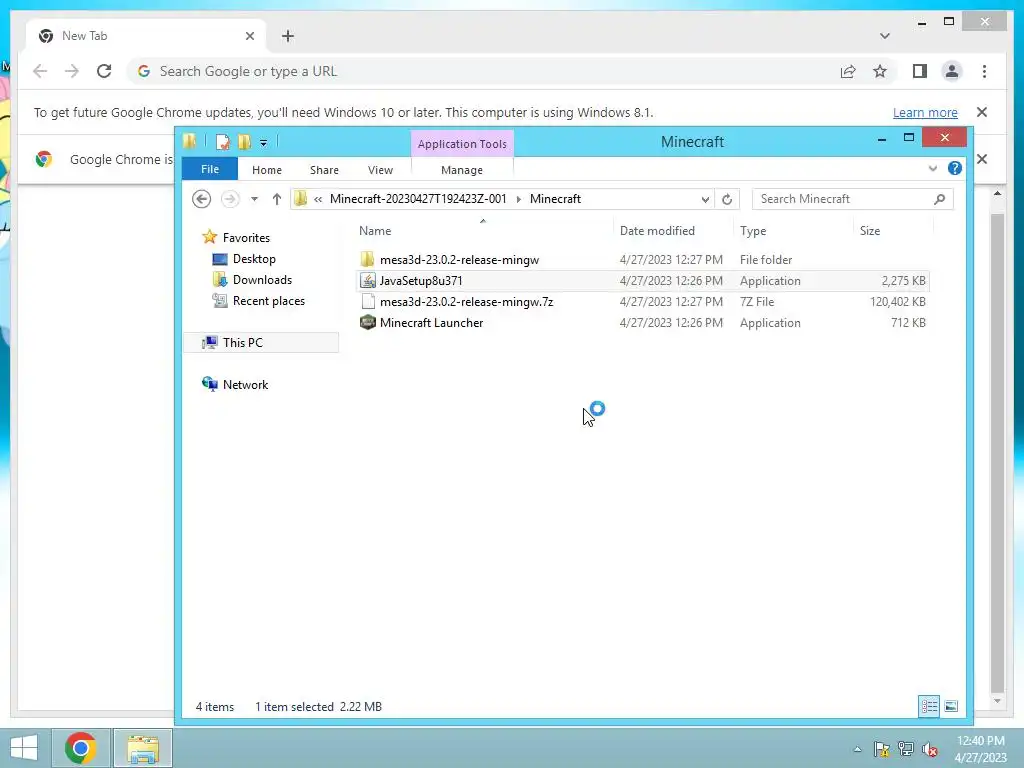Click the Learn more link in Chrome
Screen dimensions: 1024x768
(925, 112)
